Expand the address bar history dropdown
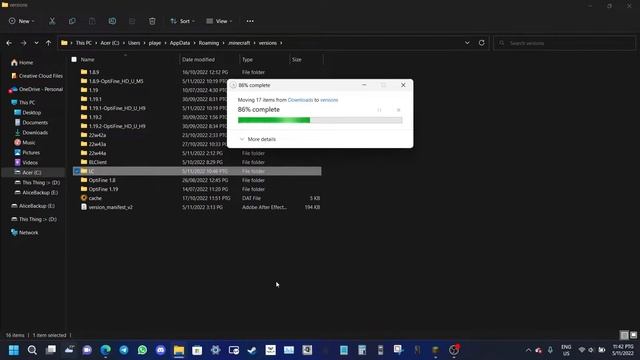Screen dimensions: 640x360 (467, 43)
